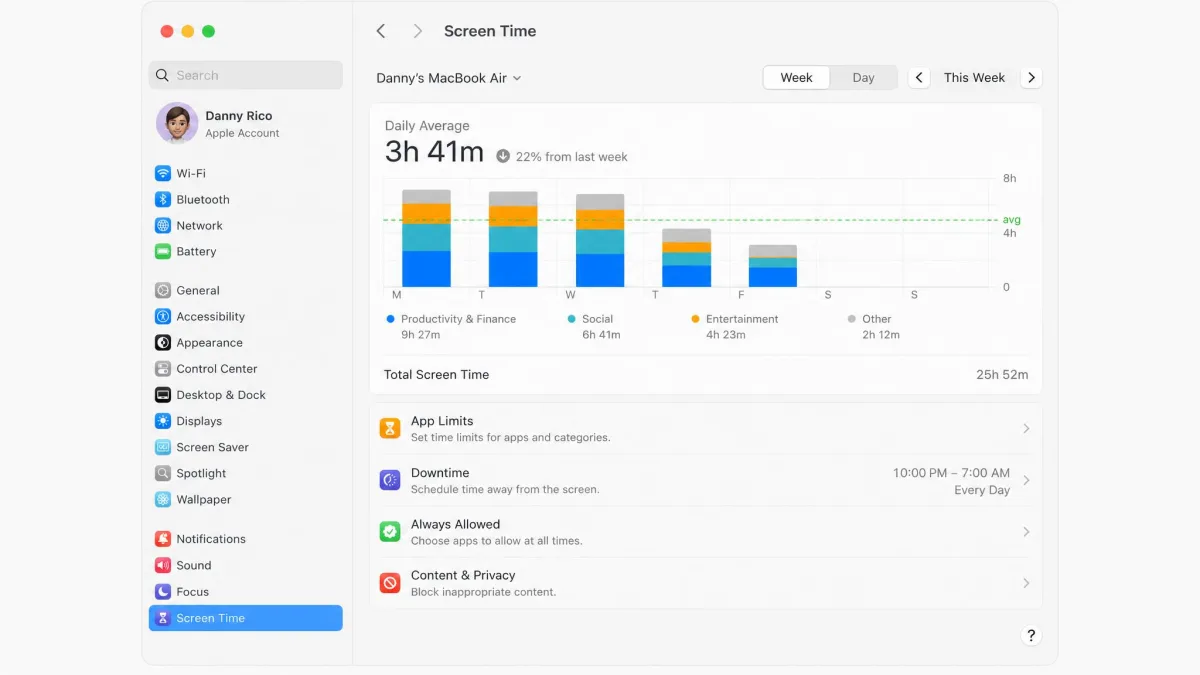
Task: Expand the App Limits row chevron
Action: coord(1026,429)
